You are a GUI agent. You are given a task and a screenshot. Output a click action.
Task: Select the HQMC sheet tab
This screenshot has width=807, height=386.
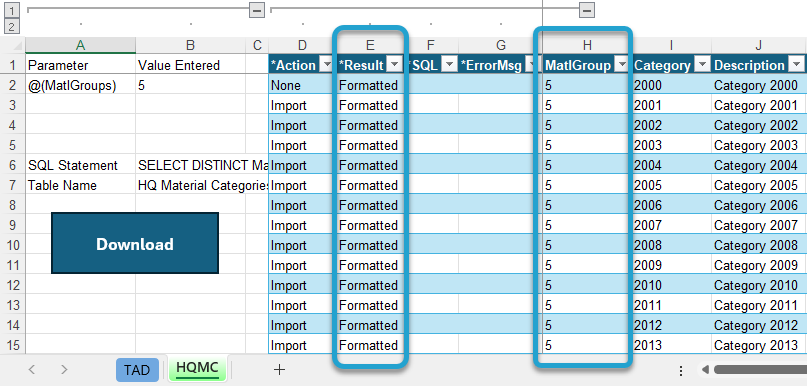coord(198,369)
